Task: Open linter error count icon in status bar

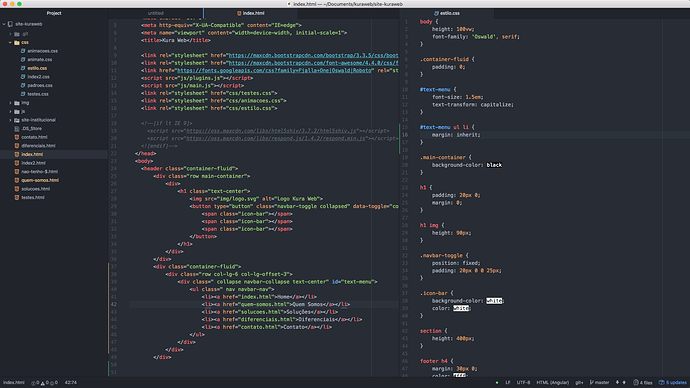Action: point(33,383)
